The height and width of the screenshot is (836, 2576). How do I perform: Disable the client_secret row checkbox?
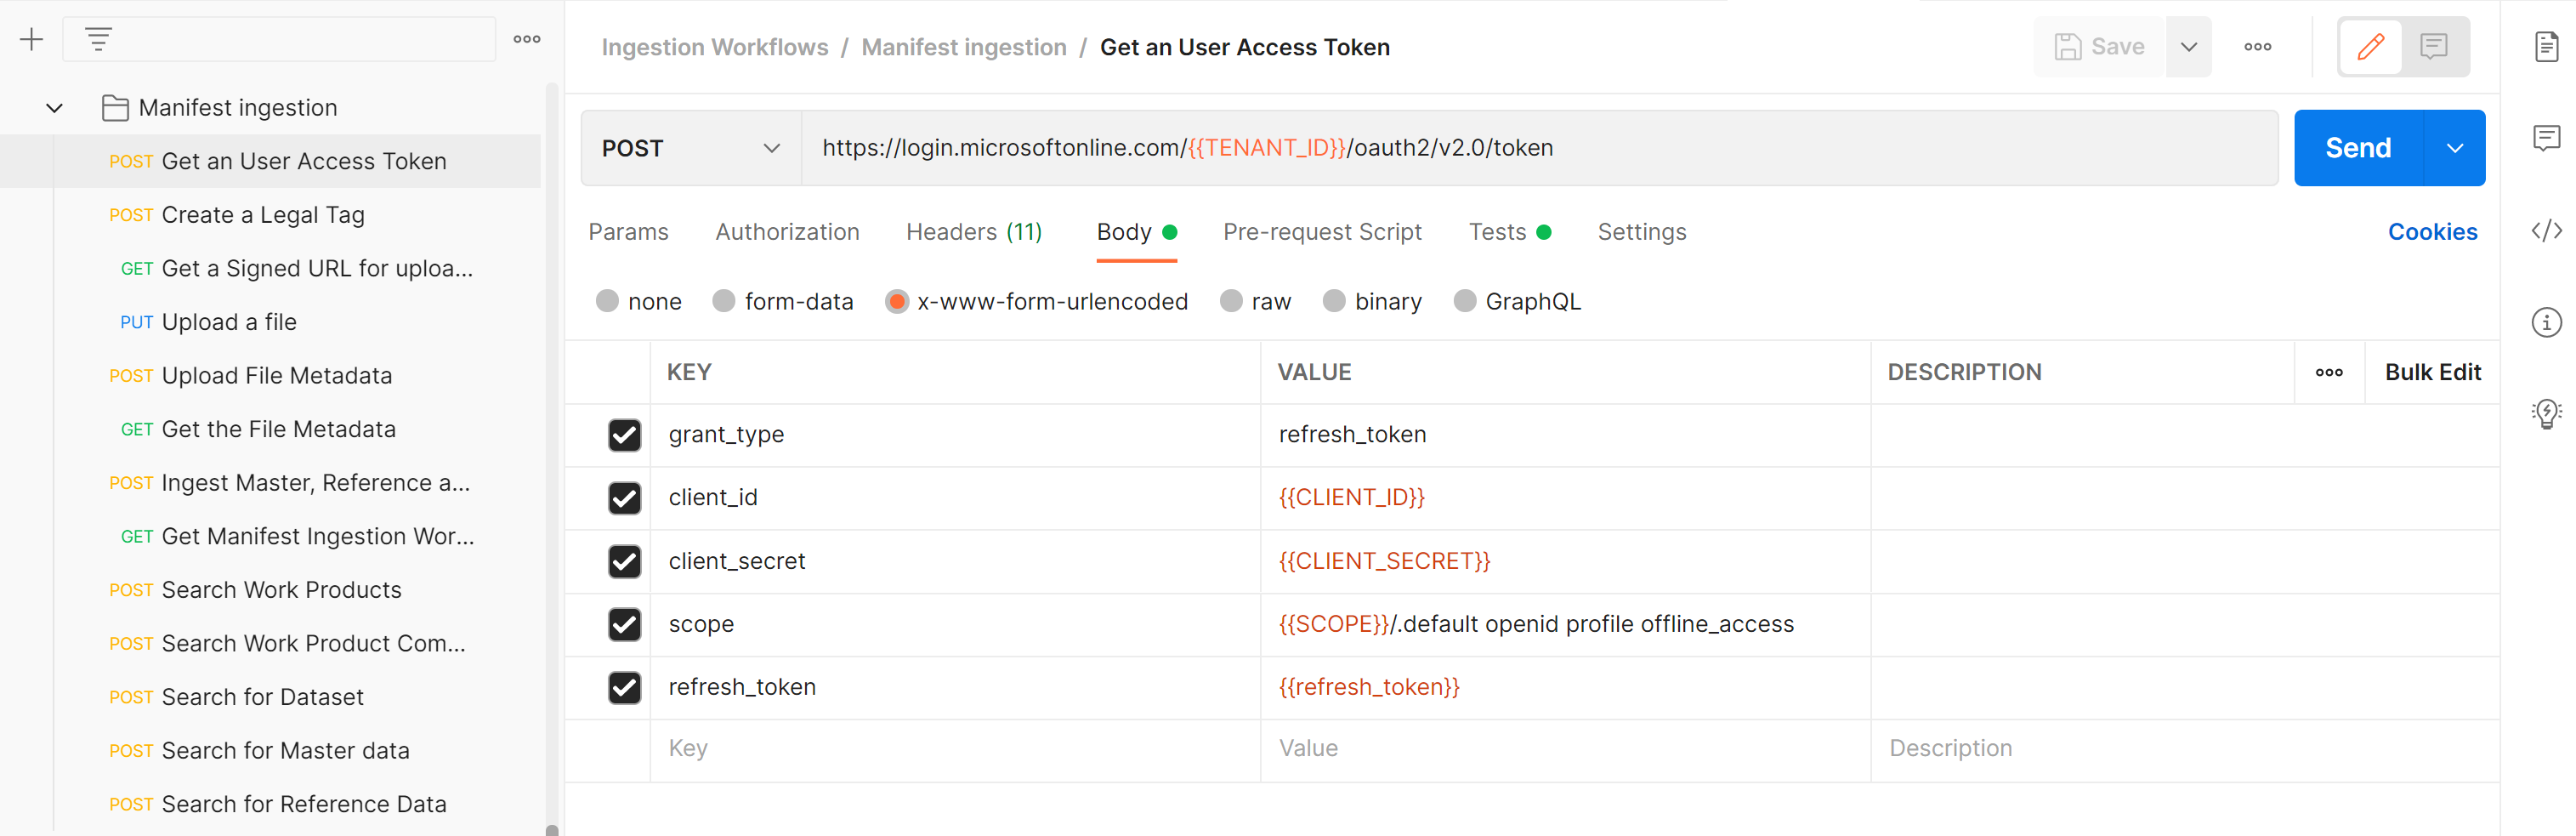pos(624,561)
